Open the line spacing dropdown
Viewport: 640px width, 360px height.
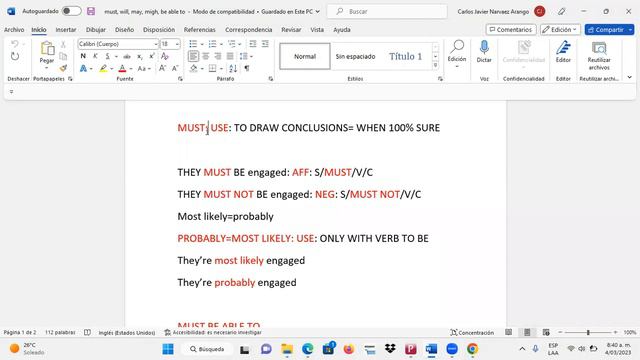click(x=246, y=56)
